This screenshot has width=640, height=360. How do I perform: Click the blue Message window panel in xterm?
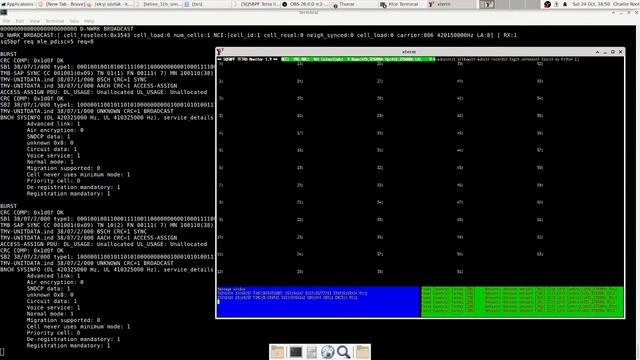[319, 302]
